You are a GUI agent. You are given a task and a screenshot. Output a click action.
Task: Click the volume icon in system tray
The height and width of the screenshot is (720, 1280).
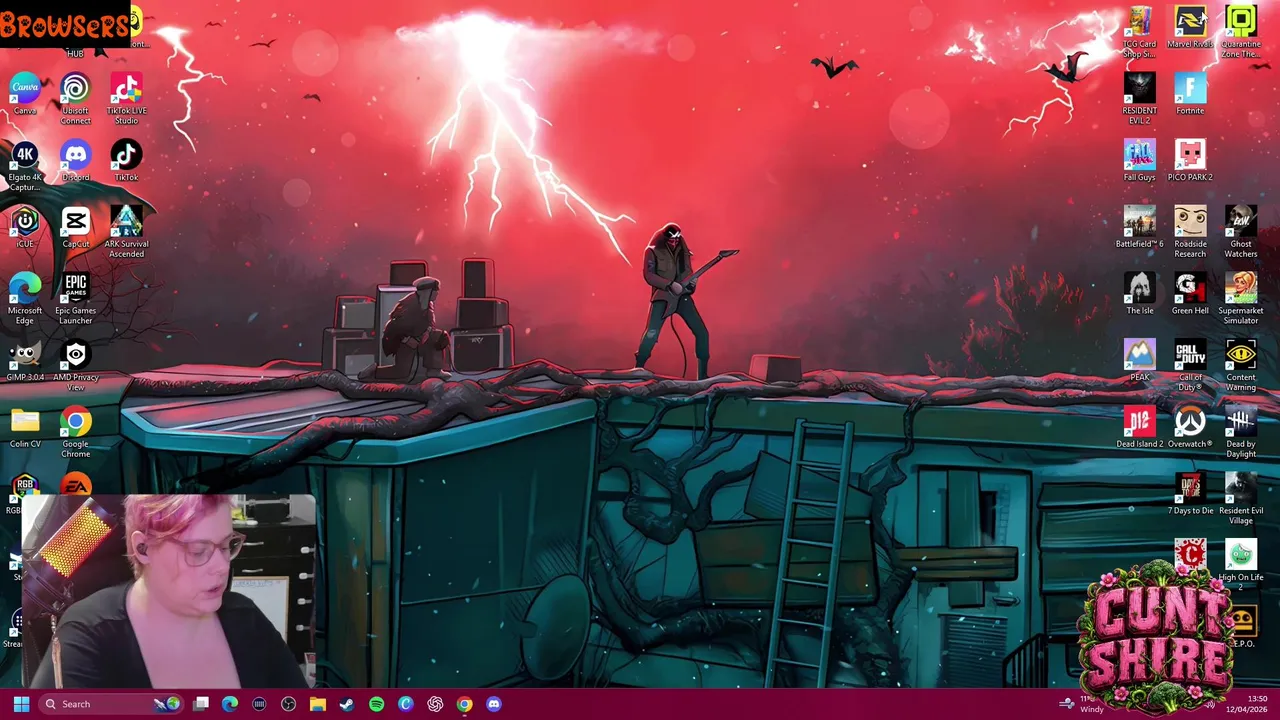[1210, 704]
